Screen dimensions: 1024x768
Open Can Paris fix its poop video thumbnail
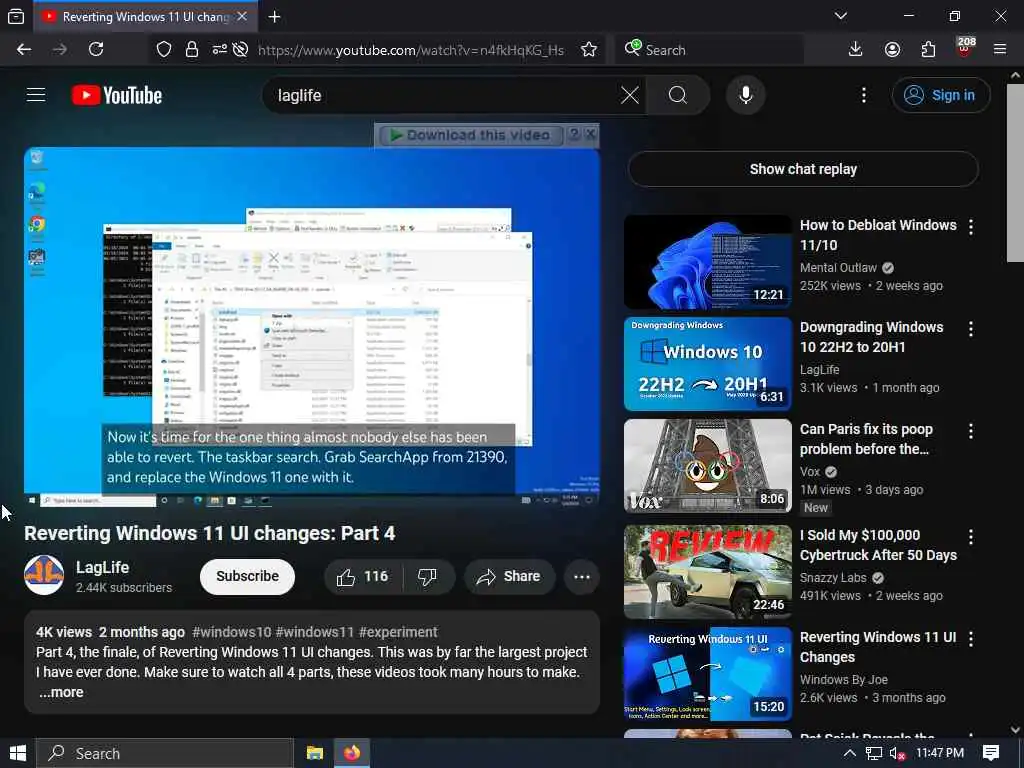(707, 466)
